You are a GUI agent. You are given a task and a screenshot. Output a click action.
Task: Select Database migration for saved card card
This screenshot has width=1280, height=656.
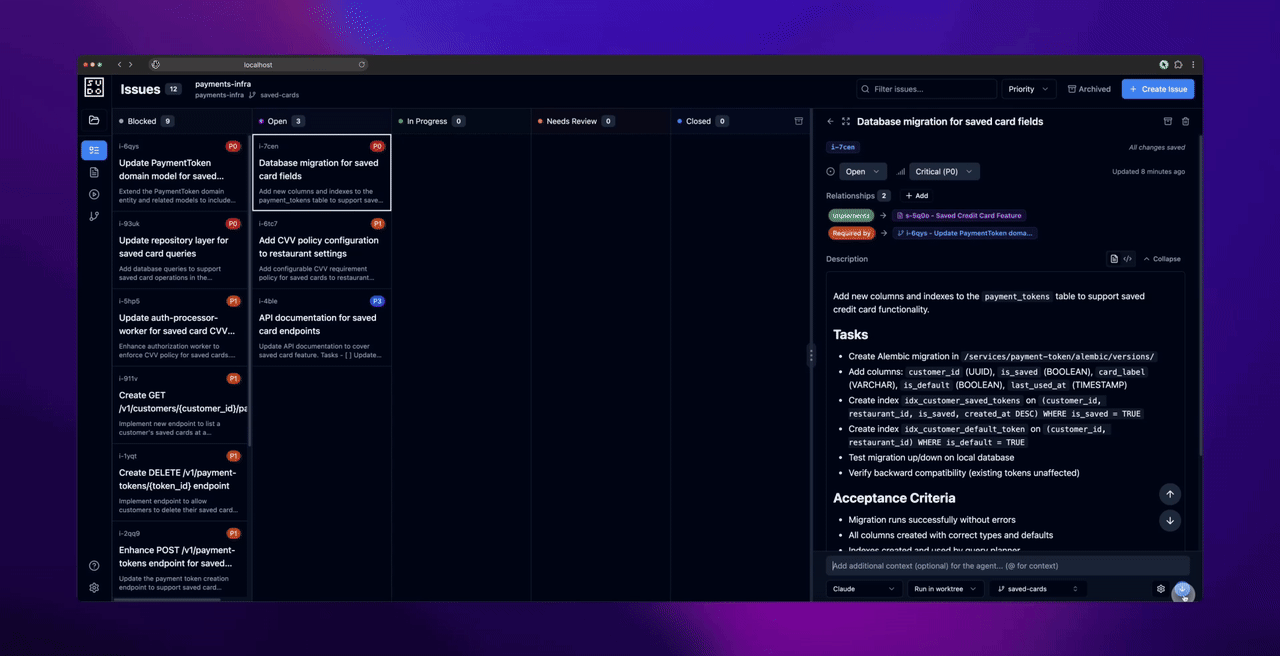coord(321,172)
